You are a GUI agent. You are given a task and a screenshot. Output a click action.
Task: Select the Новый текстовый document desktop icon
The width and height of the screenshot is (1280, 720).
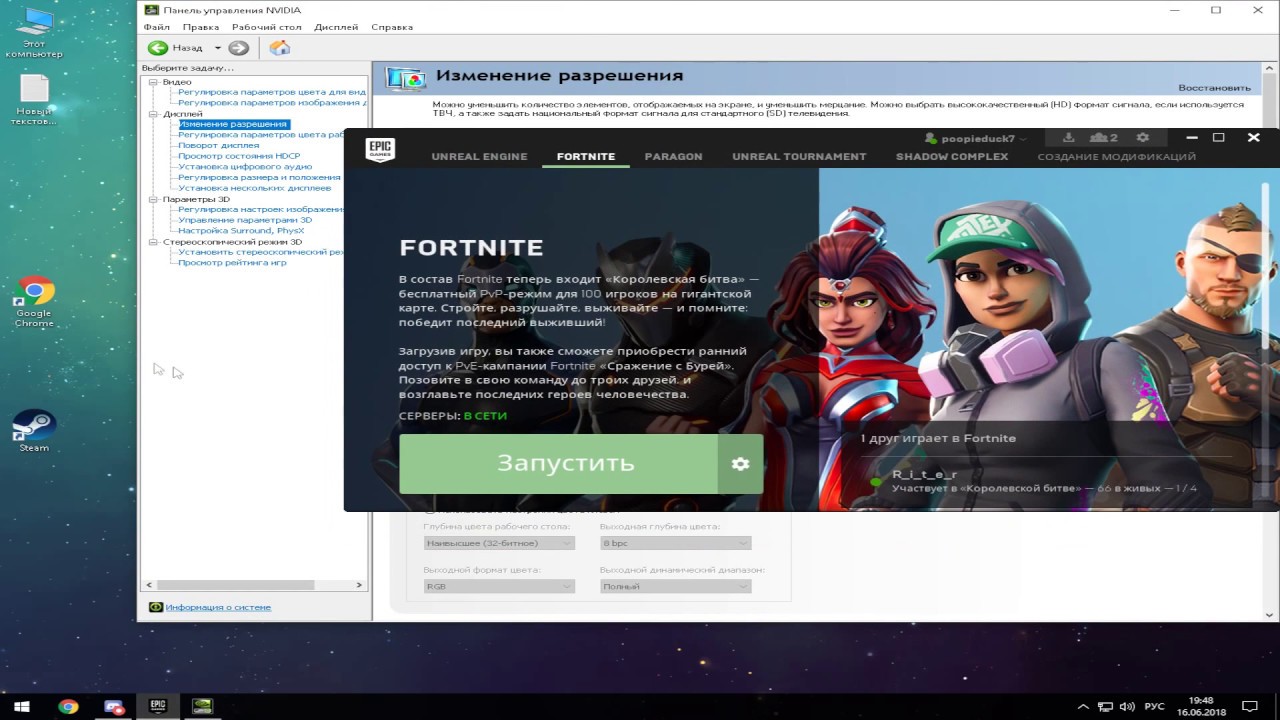pos(34,100)
